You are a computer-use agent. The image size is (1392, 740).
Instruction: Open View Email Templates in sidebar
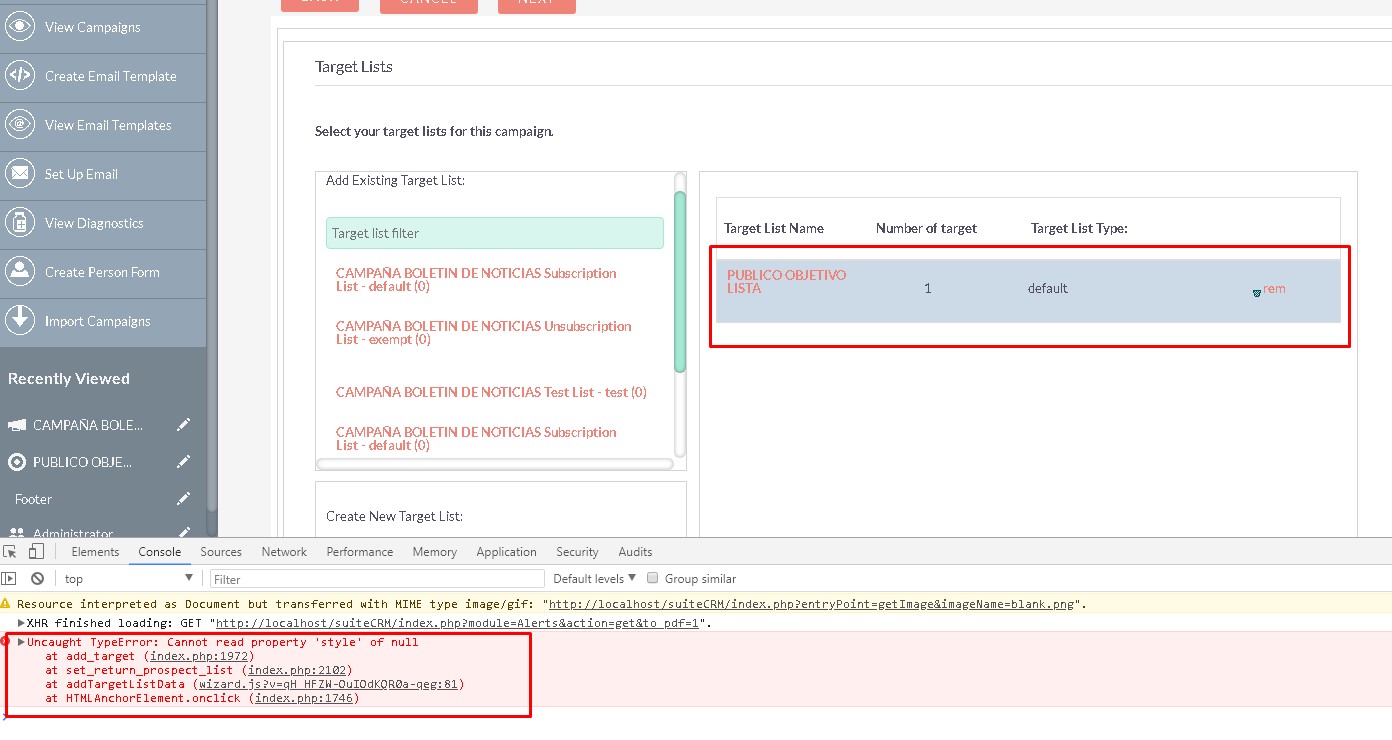coord(20,125)
